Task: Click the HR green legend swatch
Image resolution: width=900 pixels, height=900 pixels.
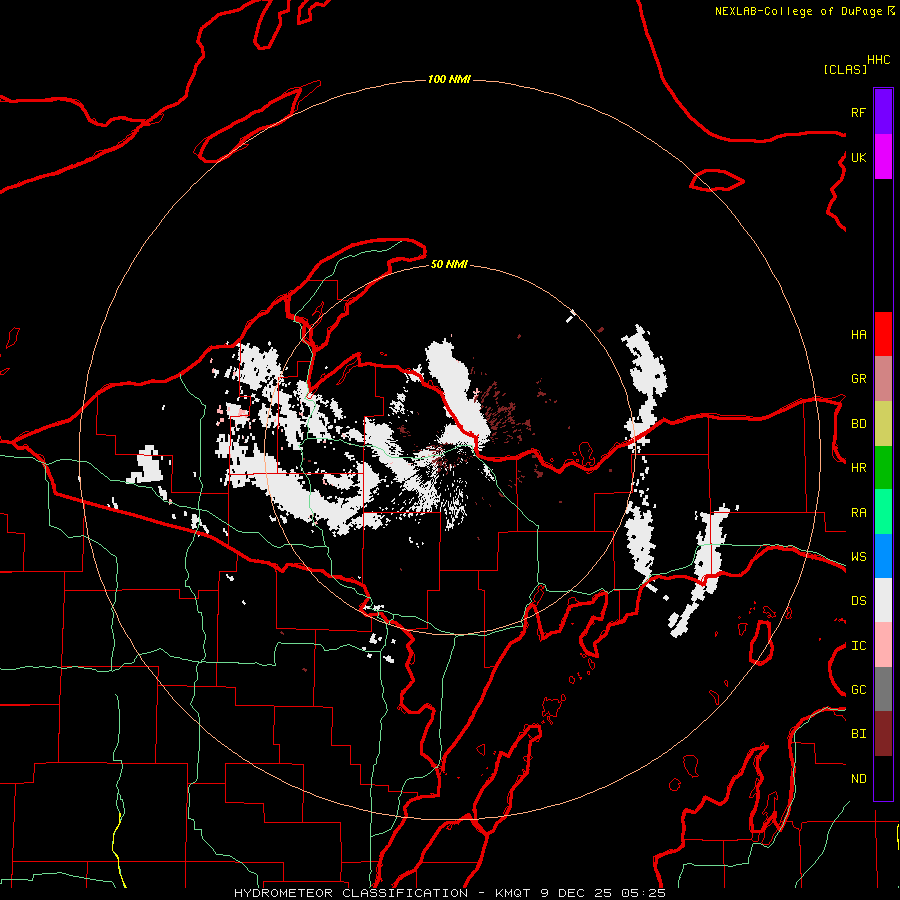Action: coord(883,468)
